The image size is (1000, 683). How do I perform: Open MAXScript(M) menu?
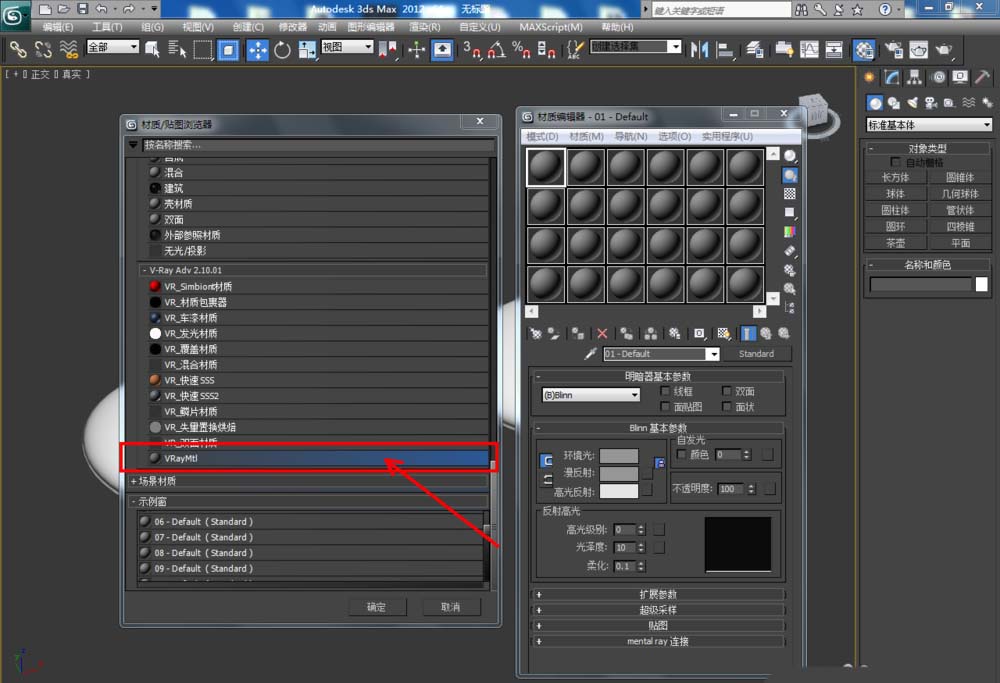point(550,27)
